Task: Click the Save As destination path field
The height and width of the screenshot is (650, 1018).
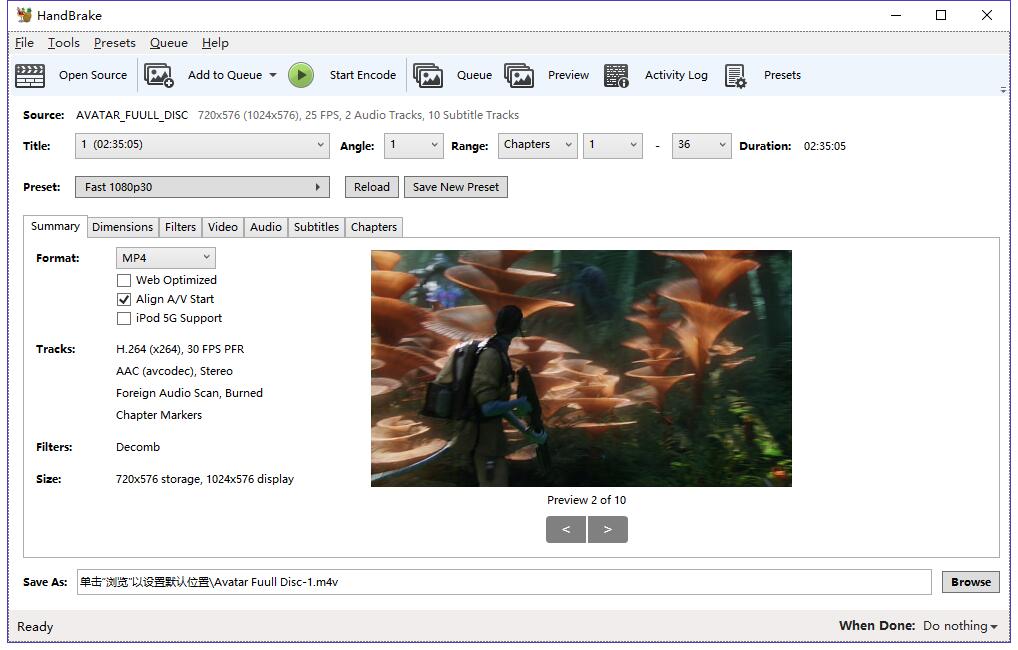Action: click(504, 582)
